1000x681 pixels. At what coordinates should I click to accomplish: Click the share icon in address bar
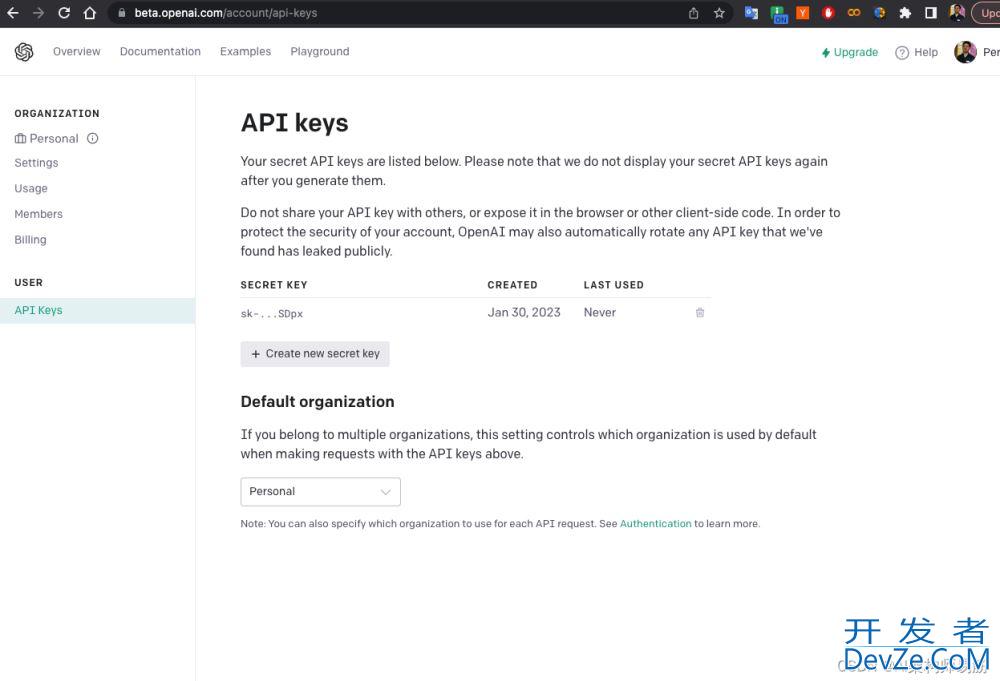pos(693,13)
